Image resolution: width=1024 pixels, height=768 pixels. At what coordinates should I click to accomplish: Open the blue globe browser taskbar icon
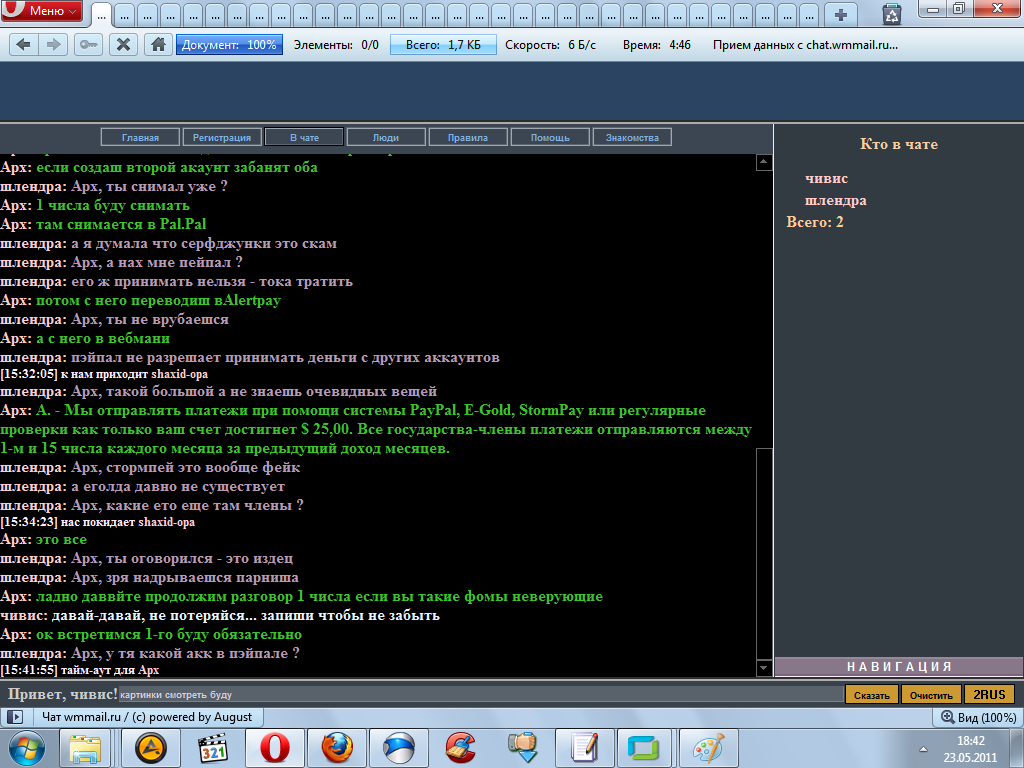click(399, 748)
